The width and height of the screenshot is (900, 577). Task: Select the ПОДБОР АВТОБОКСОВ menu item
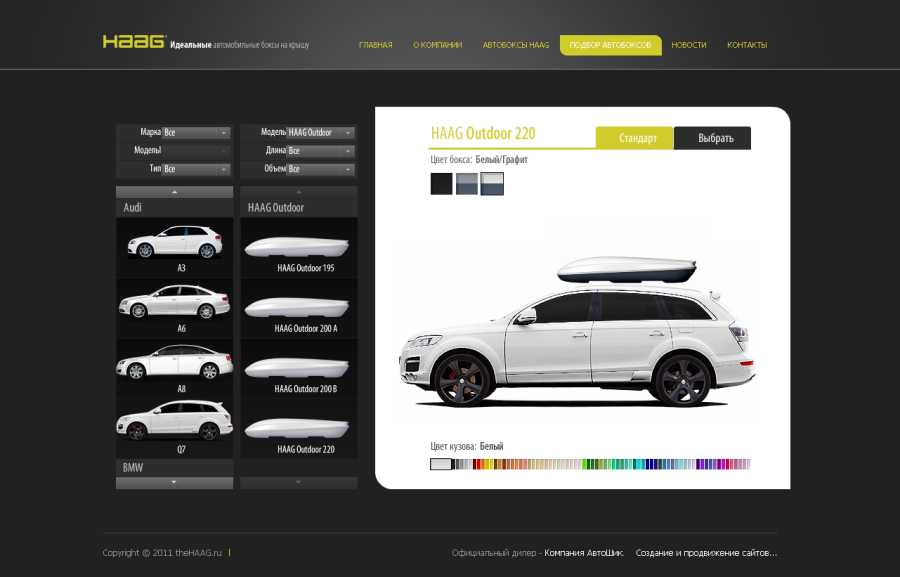tap(610, 45)
